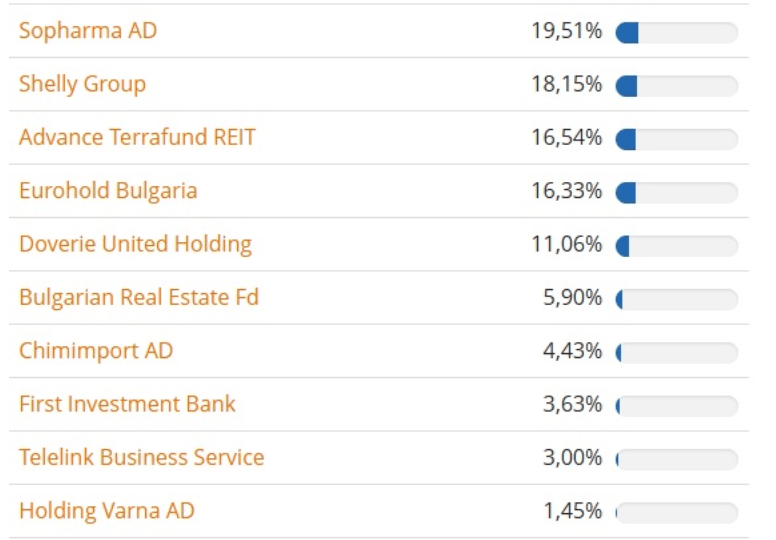Viewport: 776px width, 540px height.
Task: Click Advance Terrafund REIT progress bar
Action: pyautogui.click(x=677, y=139)
